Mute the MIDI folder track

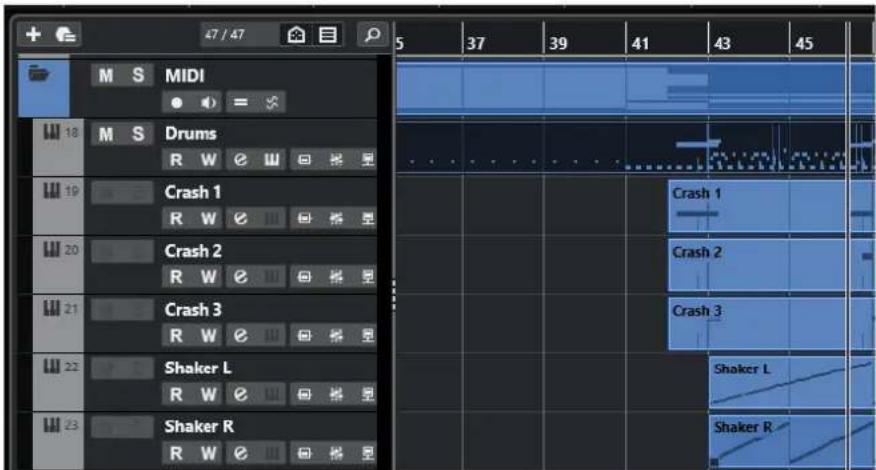tap(106, 75)
